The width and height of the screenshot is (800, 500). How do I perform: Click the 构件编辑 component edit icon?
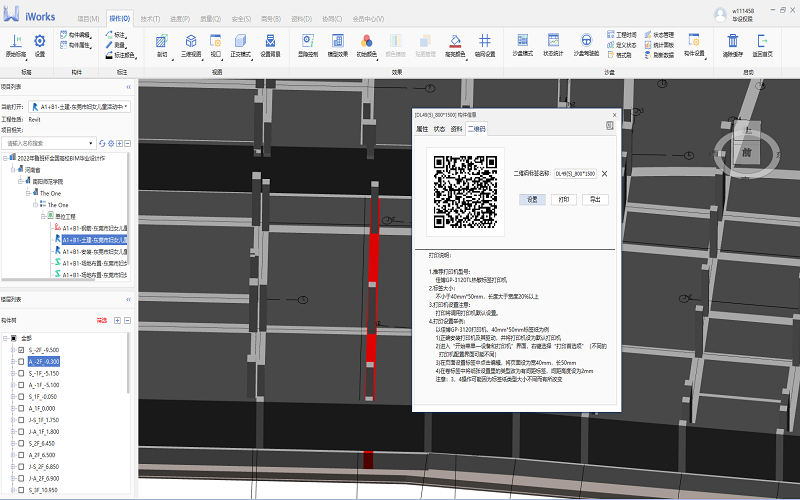[x=64, y=35]
